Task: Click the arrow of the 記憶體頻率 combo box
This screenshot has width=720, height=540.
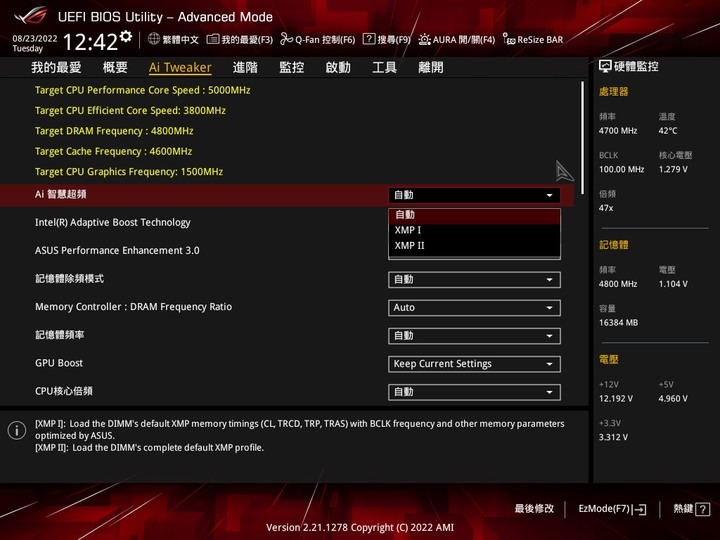Action: point(549,336)
